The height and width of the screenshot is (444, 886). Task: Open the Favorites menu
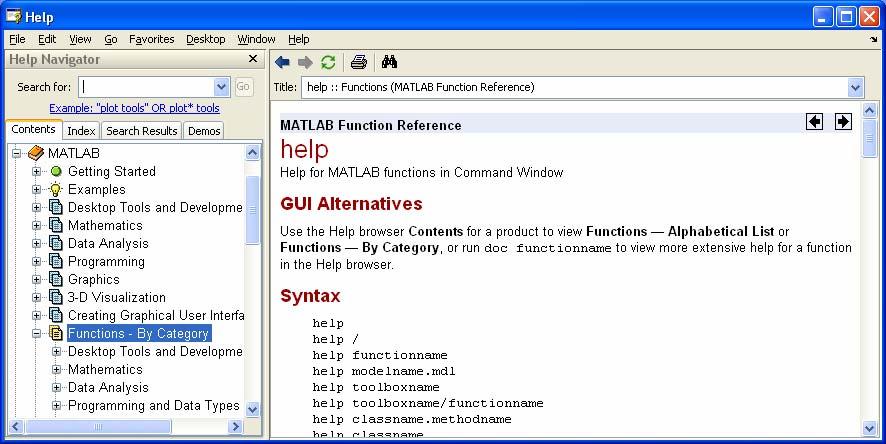151,39
